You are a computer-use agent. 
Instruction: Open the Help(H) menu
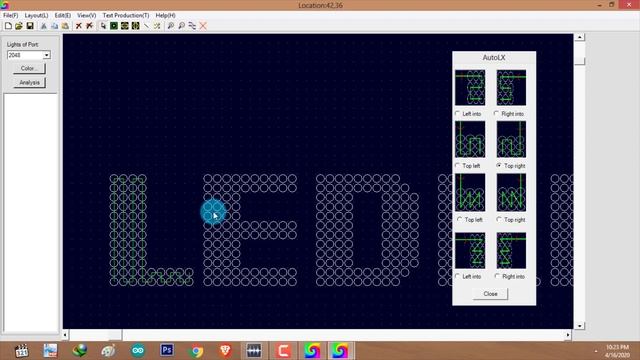click(x=165, y=15)
